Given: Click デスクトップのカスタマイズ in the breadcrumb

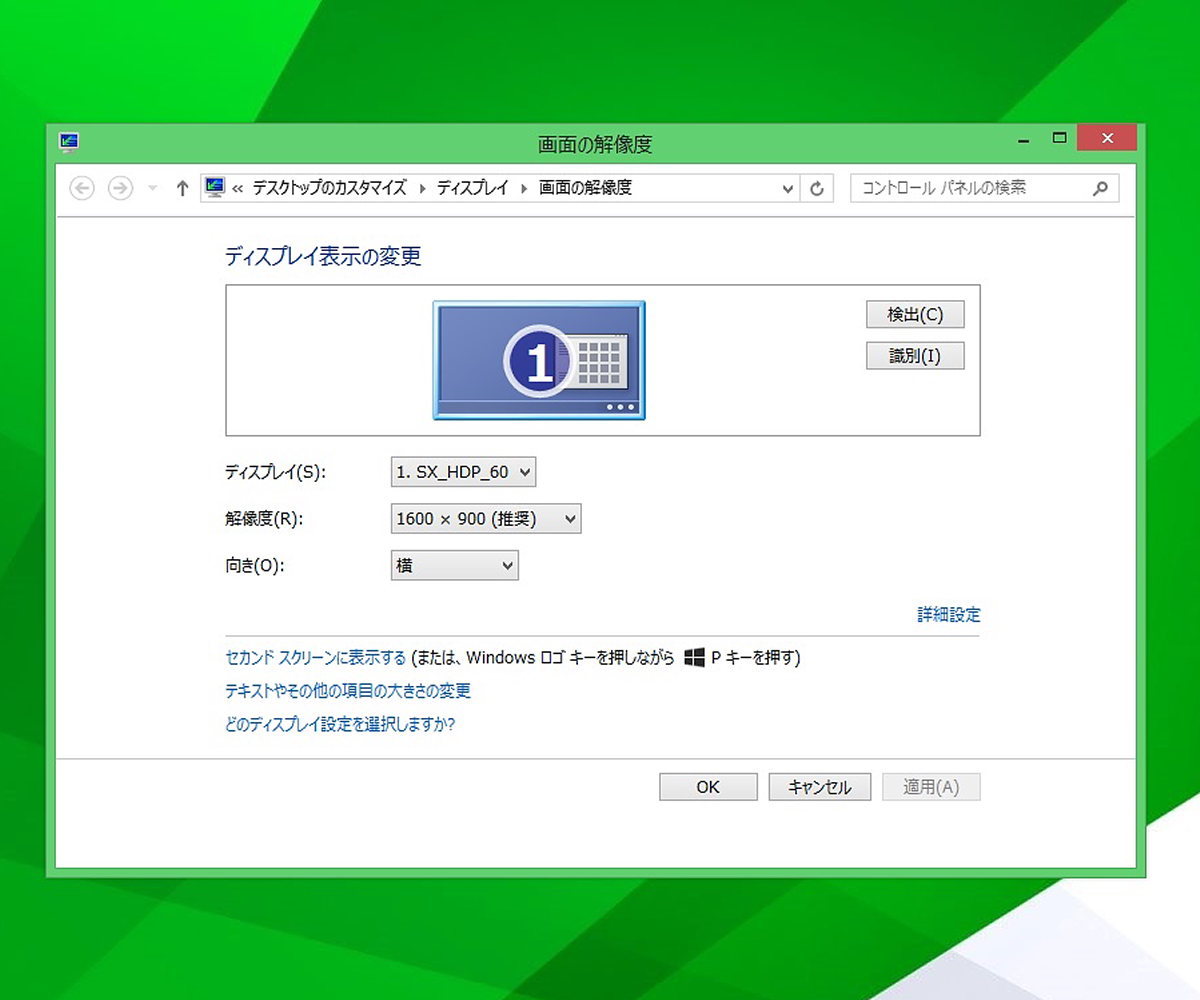Looking at the screenshot, I should click(x=329, y=188).
